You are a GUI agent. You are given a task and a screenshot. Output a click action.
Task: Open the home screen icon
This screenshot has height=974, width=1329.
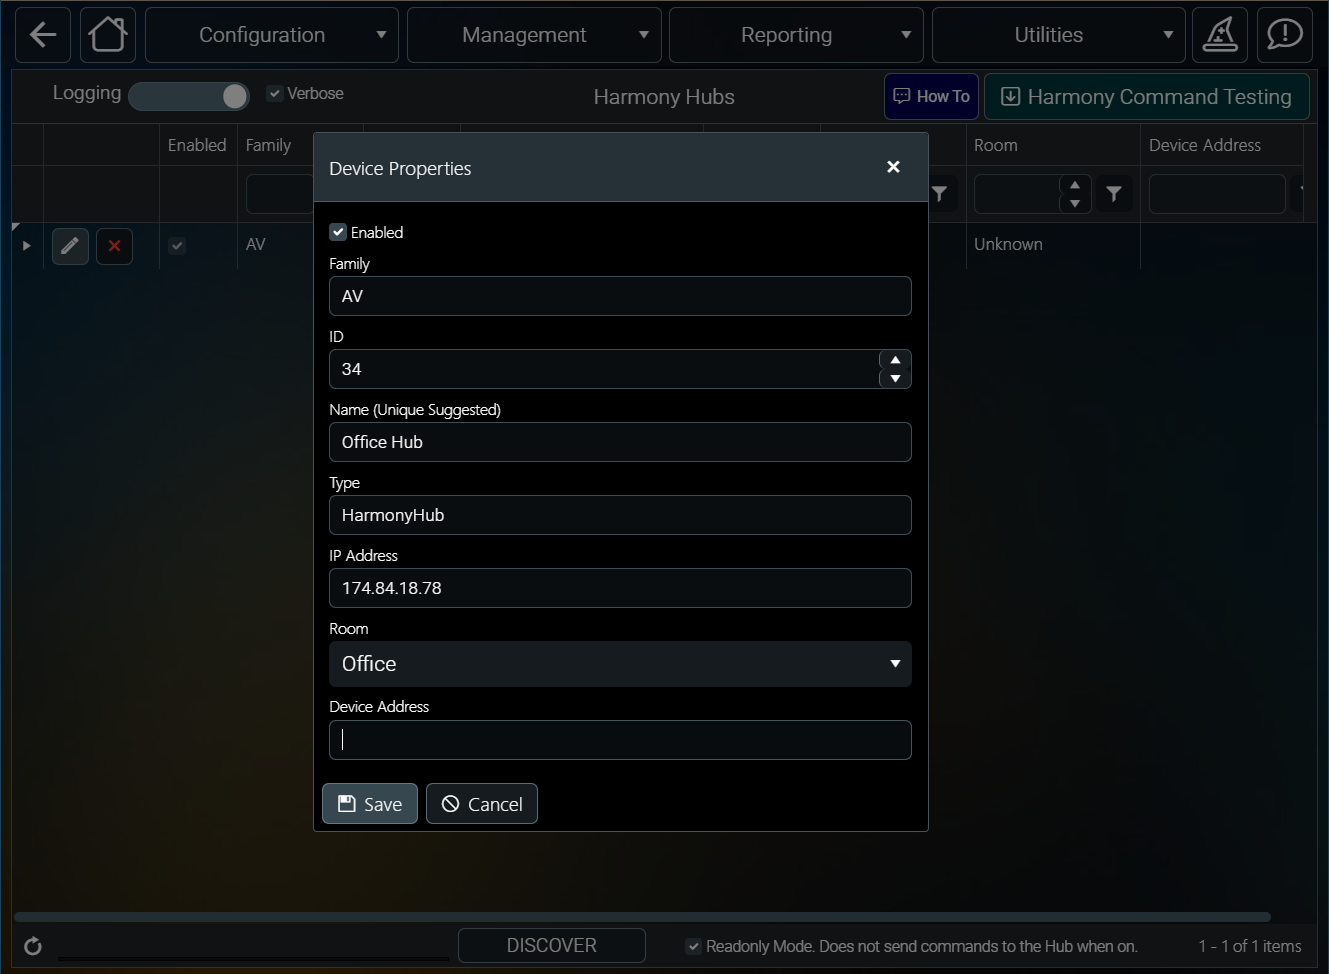[108, 35]
